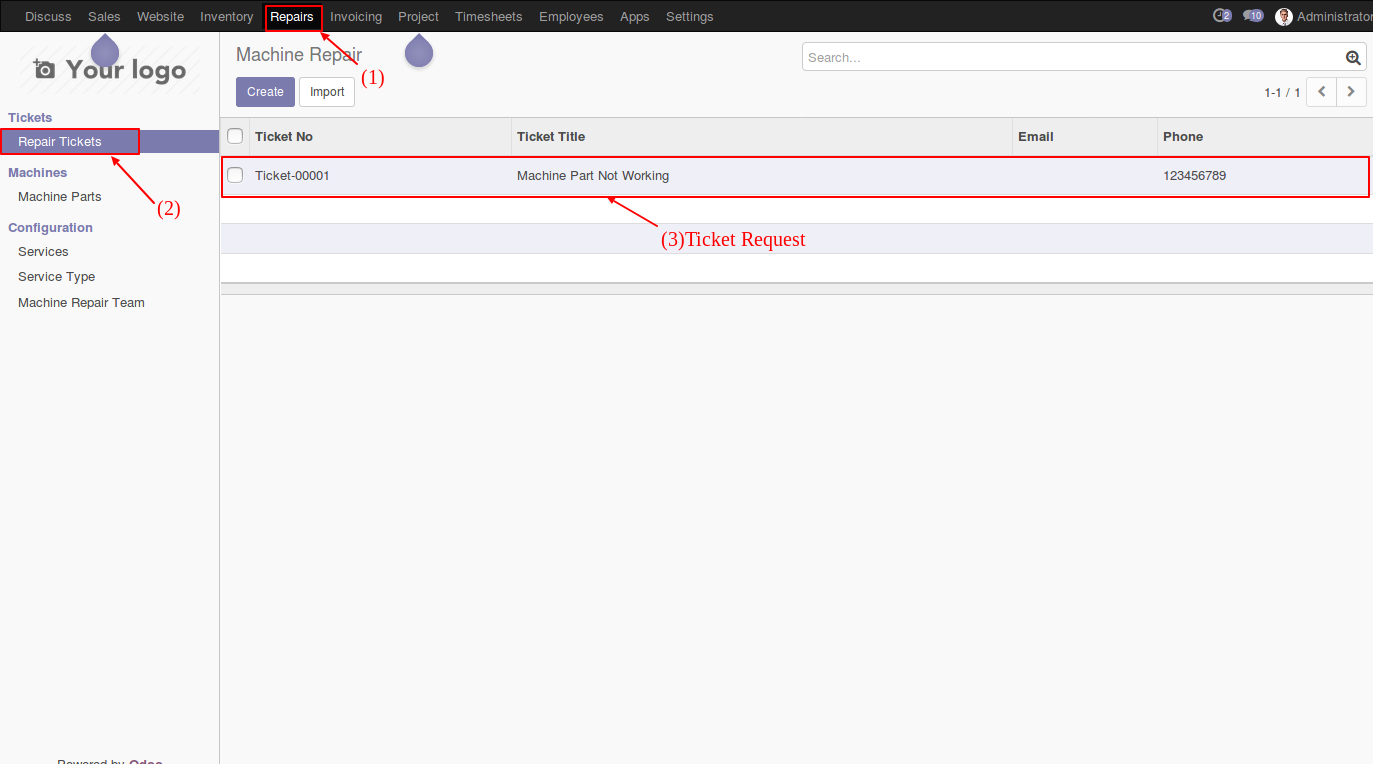Viewport: 1373px width, 764px height.
Task: Open the Discuss menu
Action: pyautogui.click(x=48, y=16)
